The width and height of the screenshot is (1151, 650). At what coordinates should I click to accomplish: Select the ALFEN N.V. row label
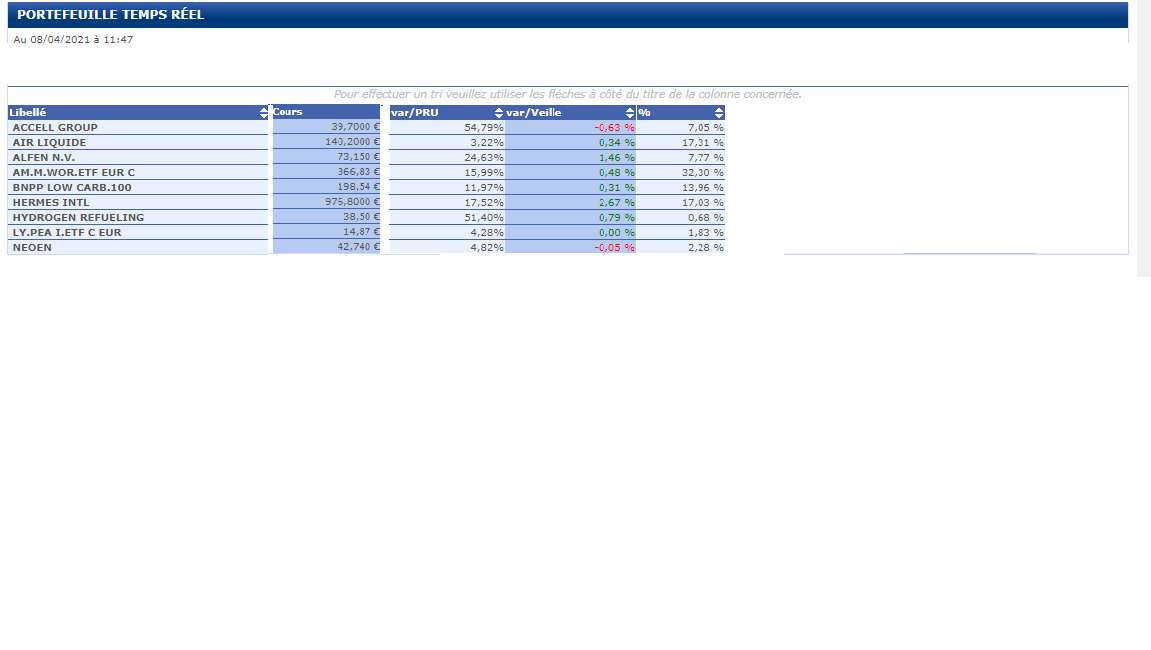tap(44, 157)
